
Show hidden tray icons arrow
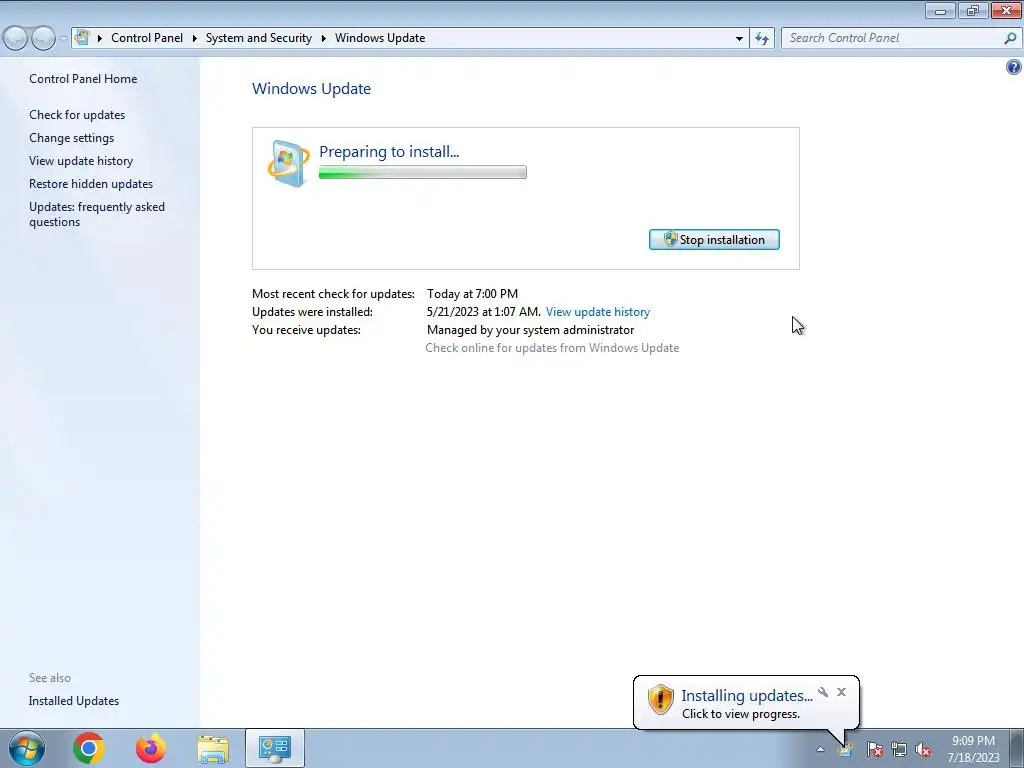click(820, 749)
